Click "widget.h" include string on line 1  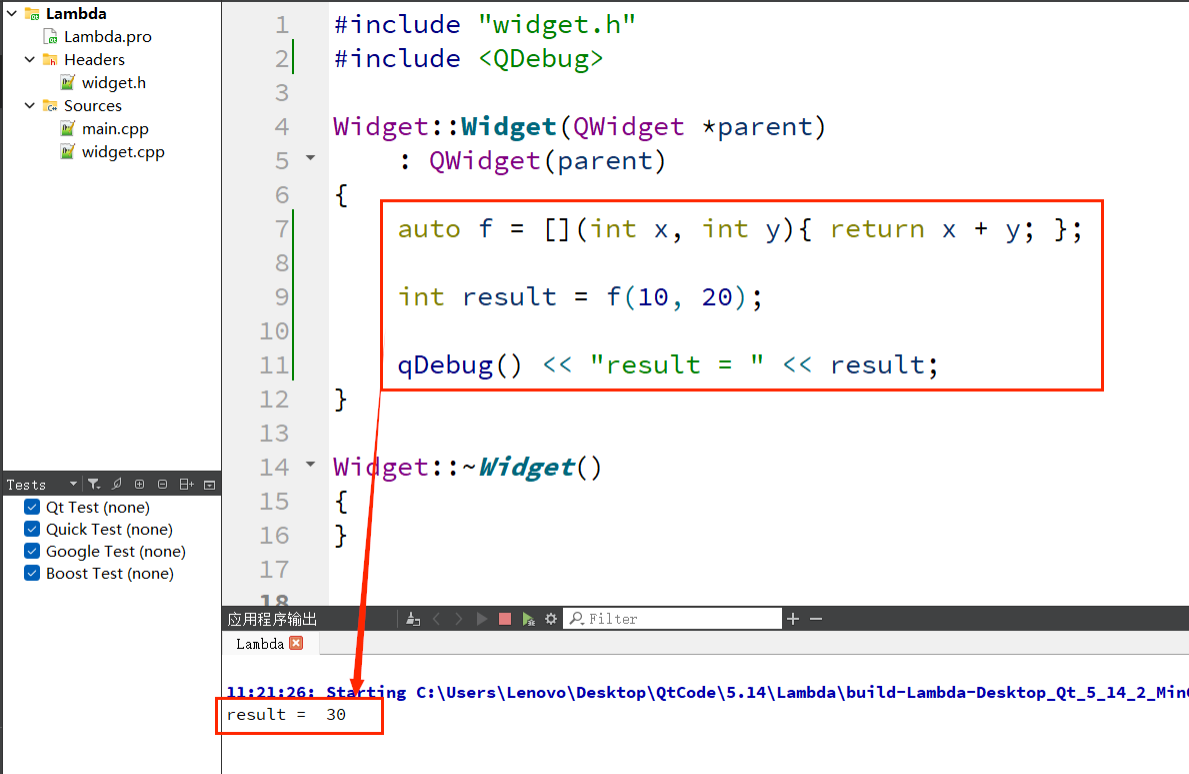coord(557,25)
